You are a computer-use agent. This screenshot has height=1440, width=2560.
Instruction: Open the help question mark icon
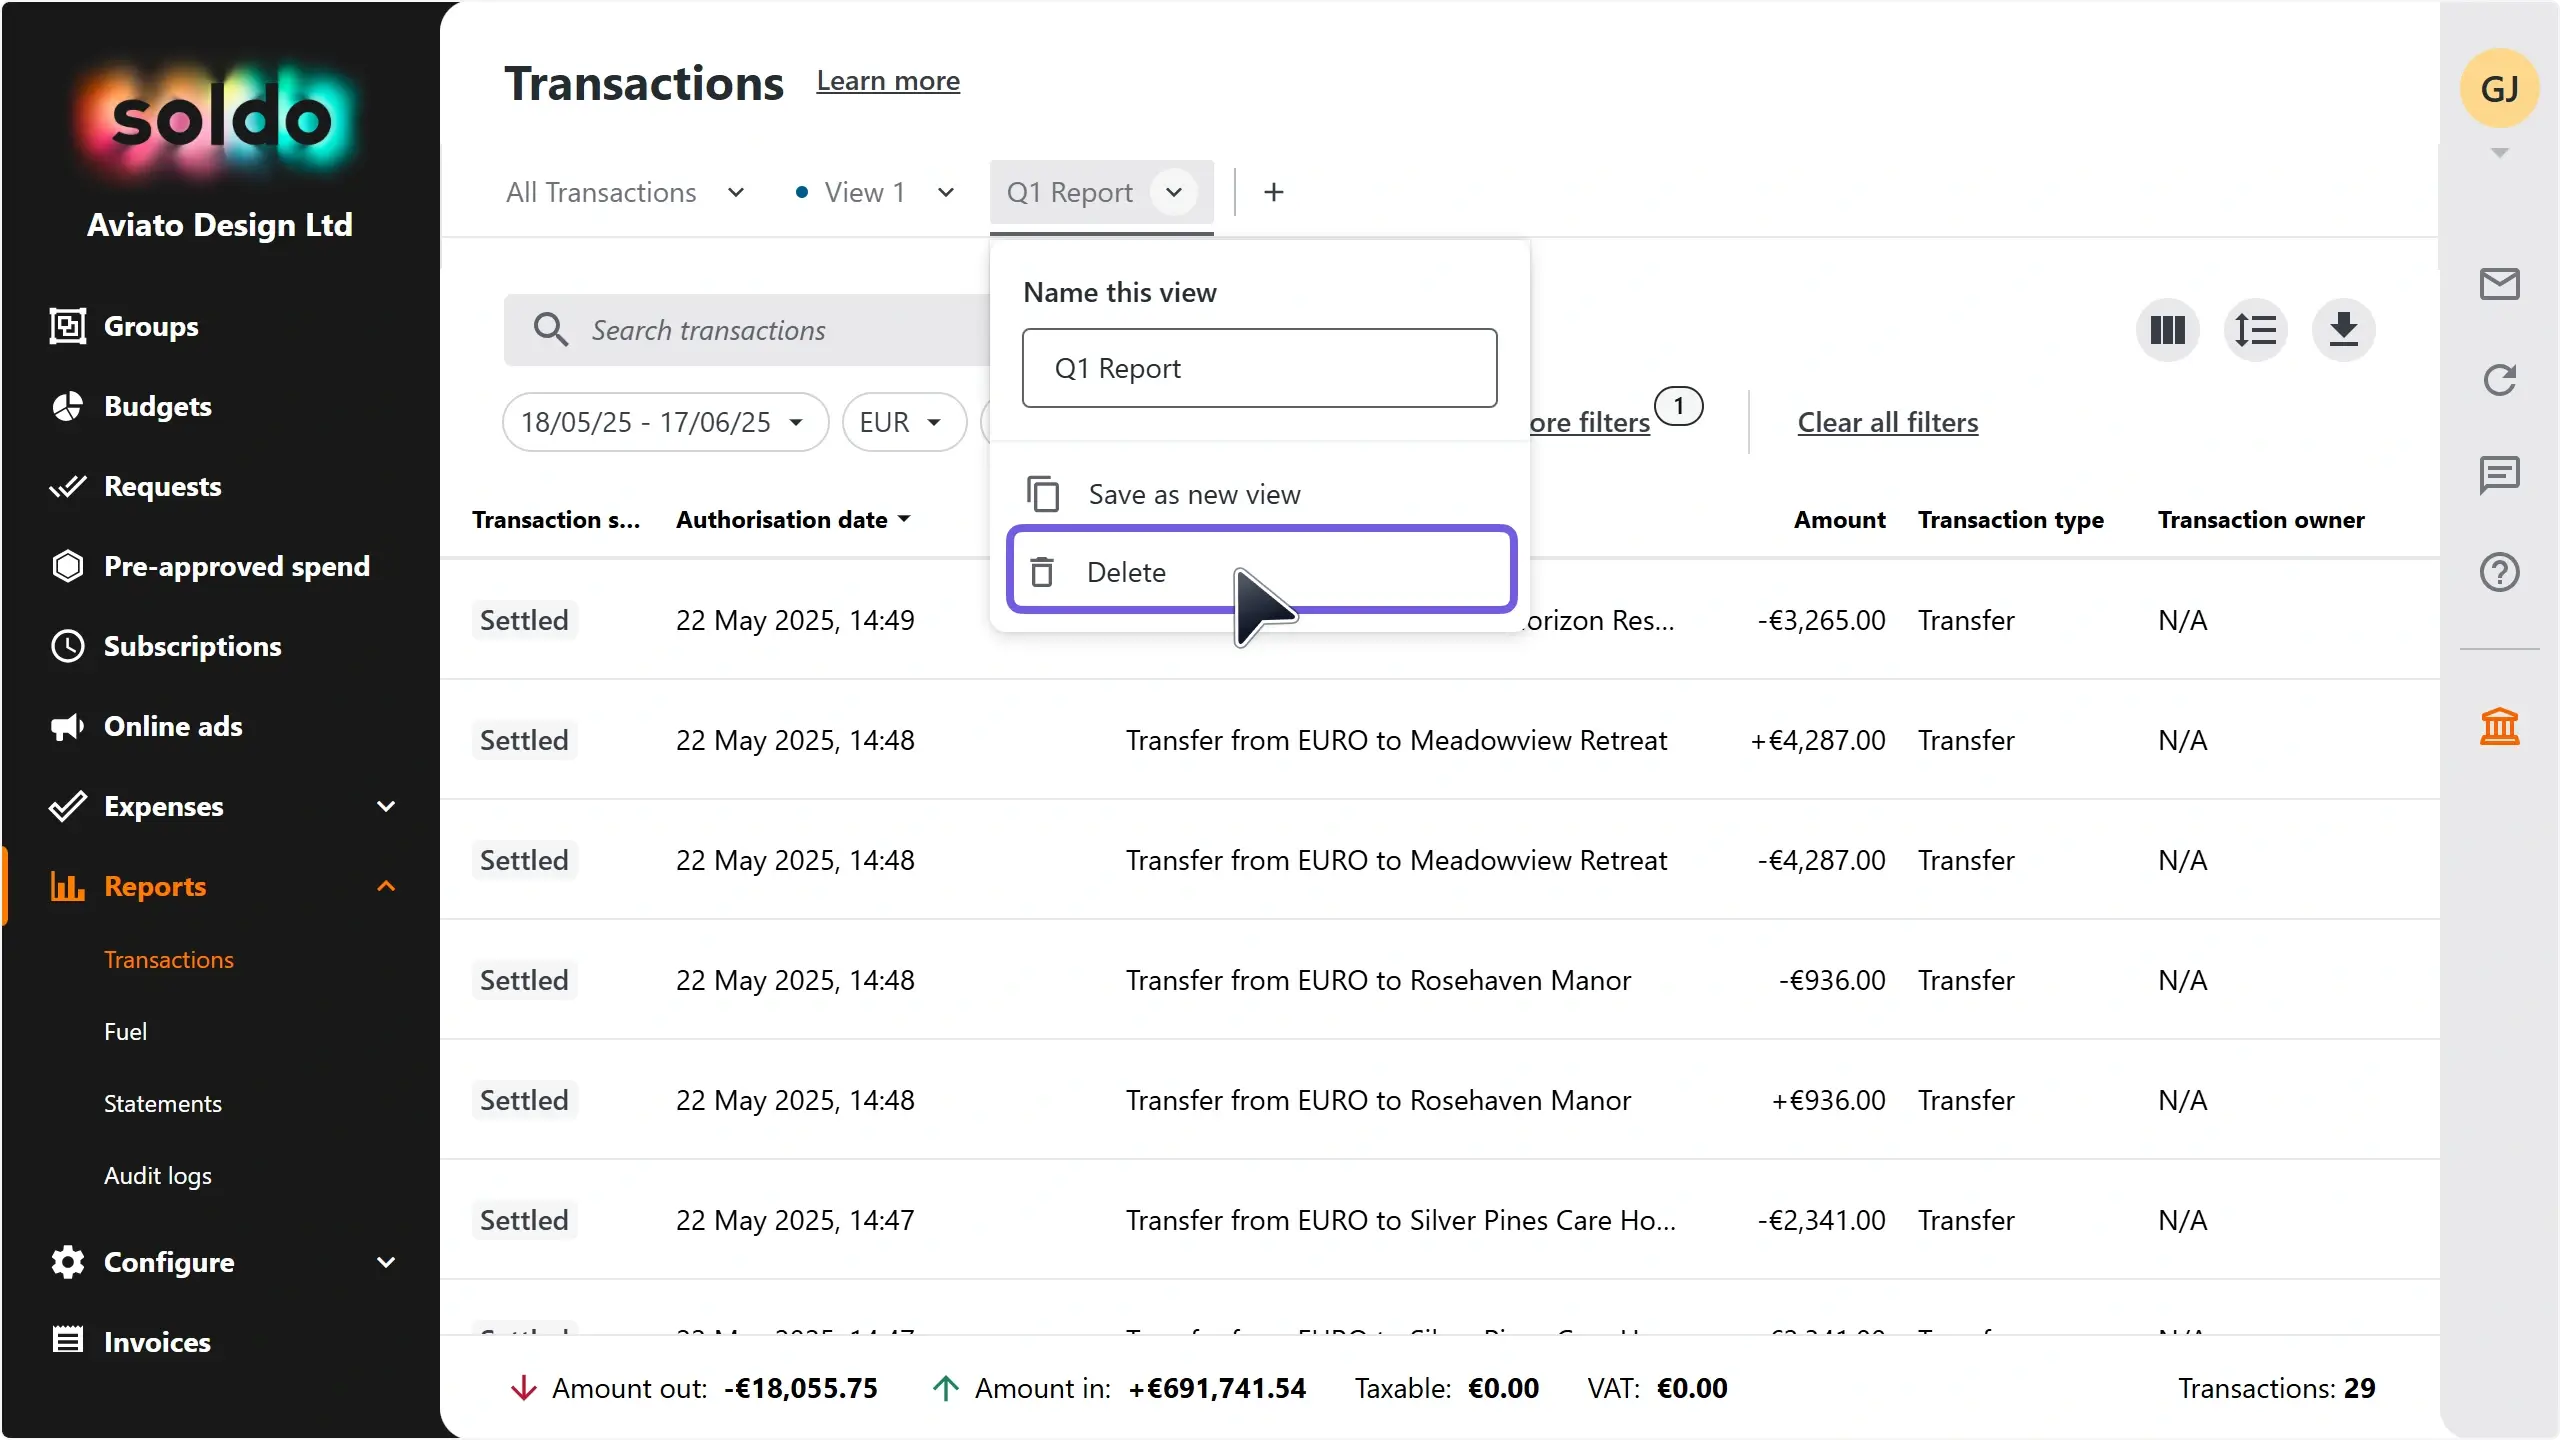point(2499,572)
